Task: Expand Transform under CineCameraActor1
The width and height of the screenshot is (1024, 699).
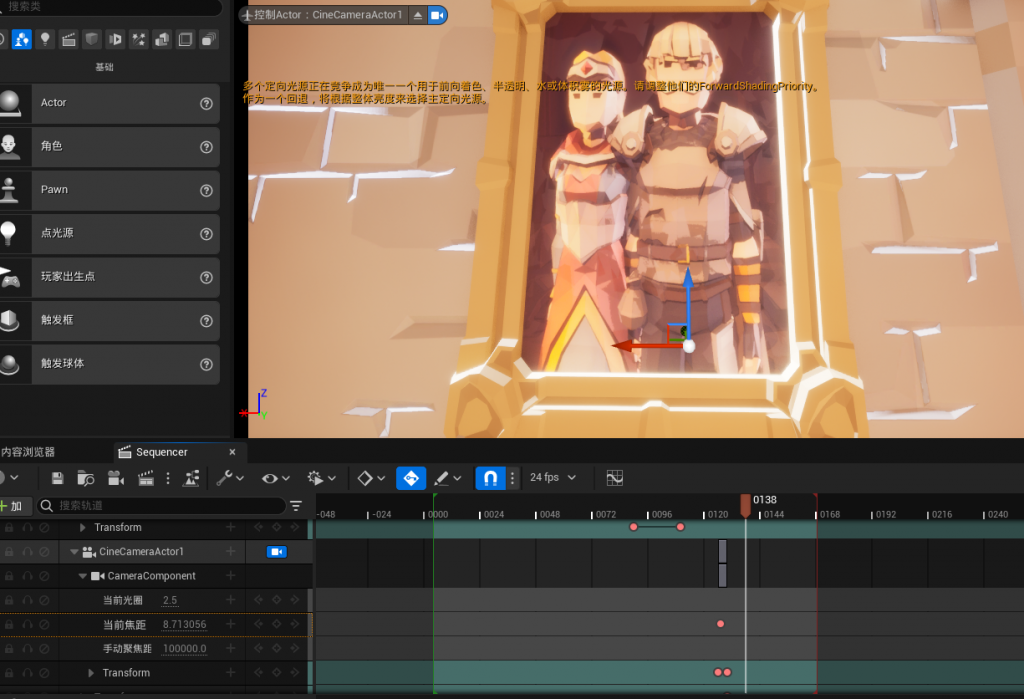Action: [x=91, y=673]
